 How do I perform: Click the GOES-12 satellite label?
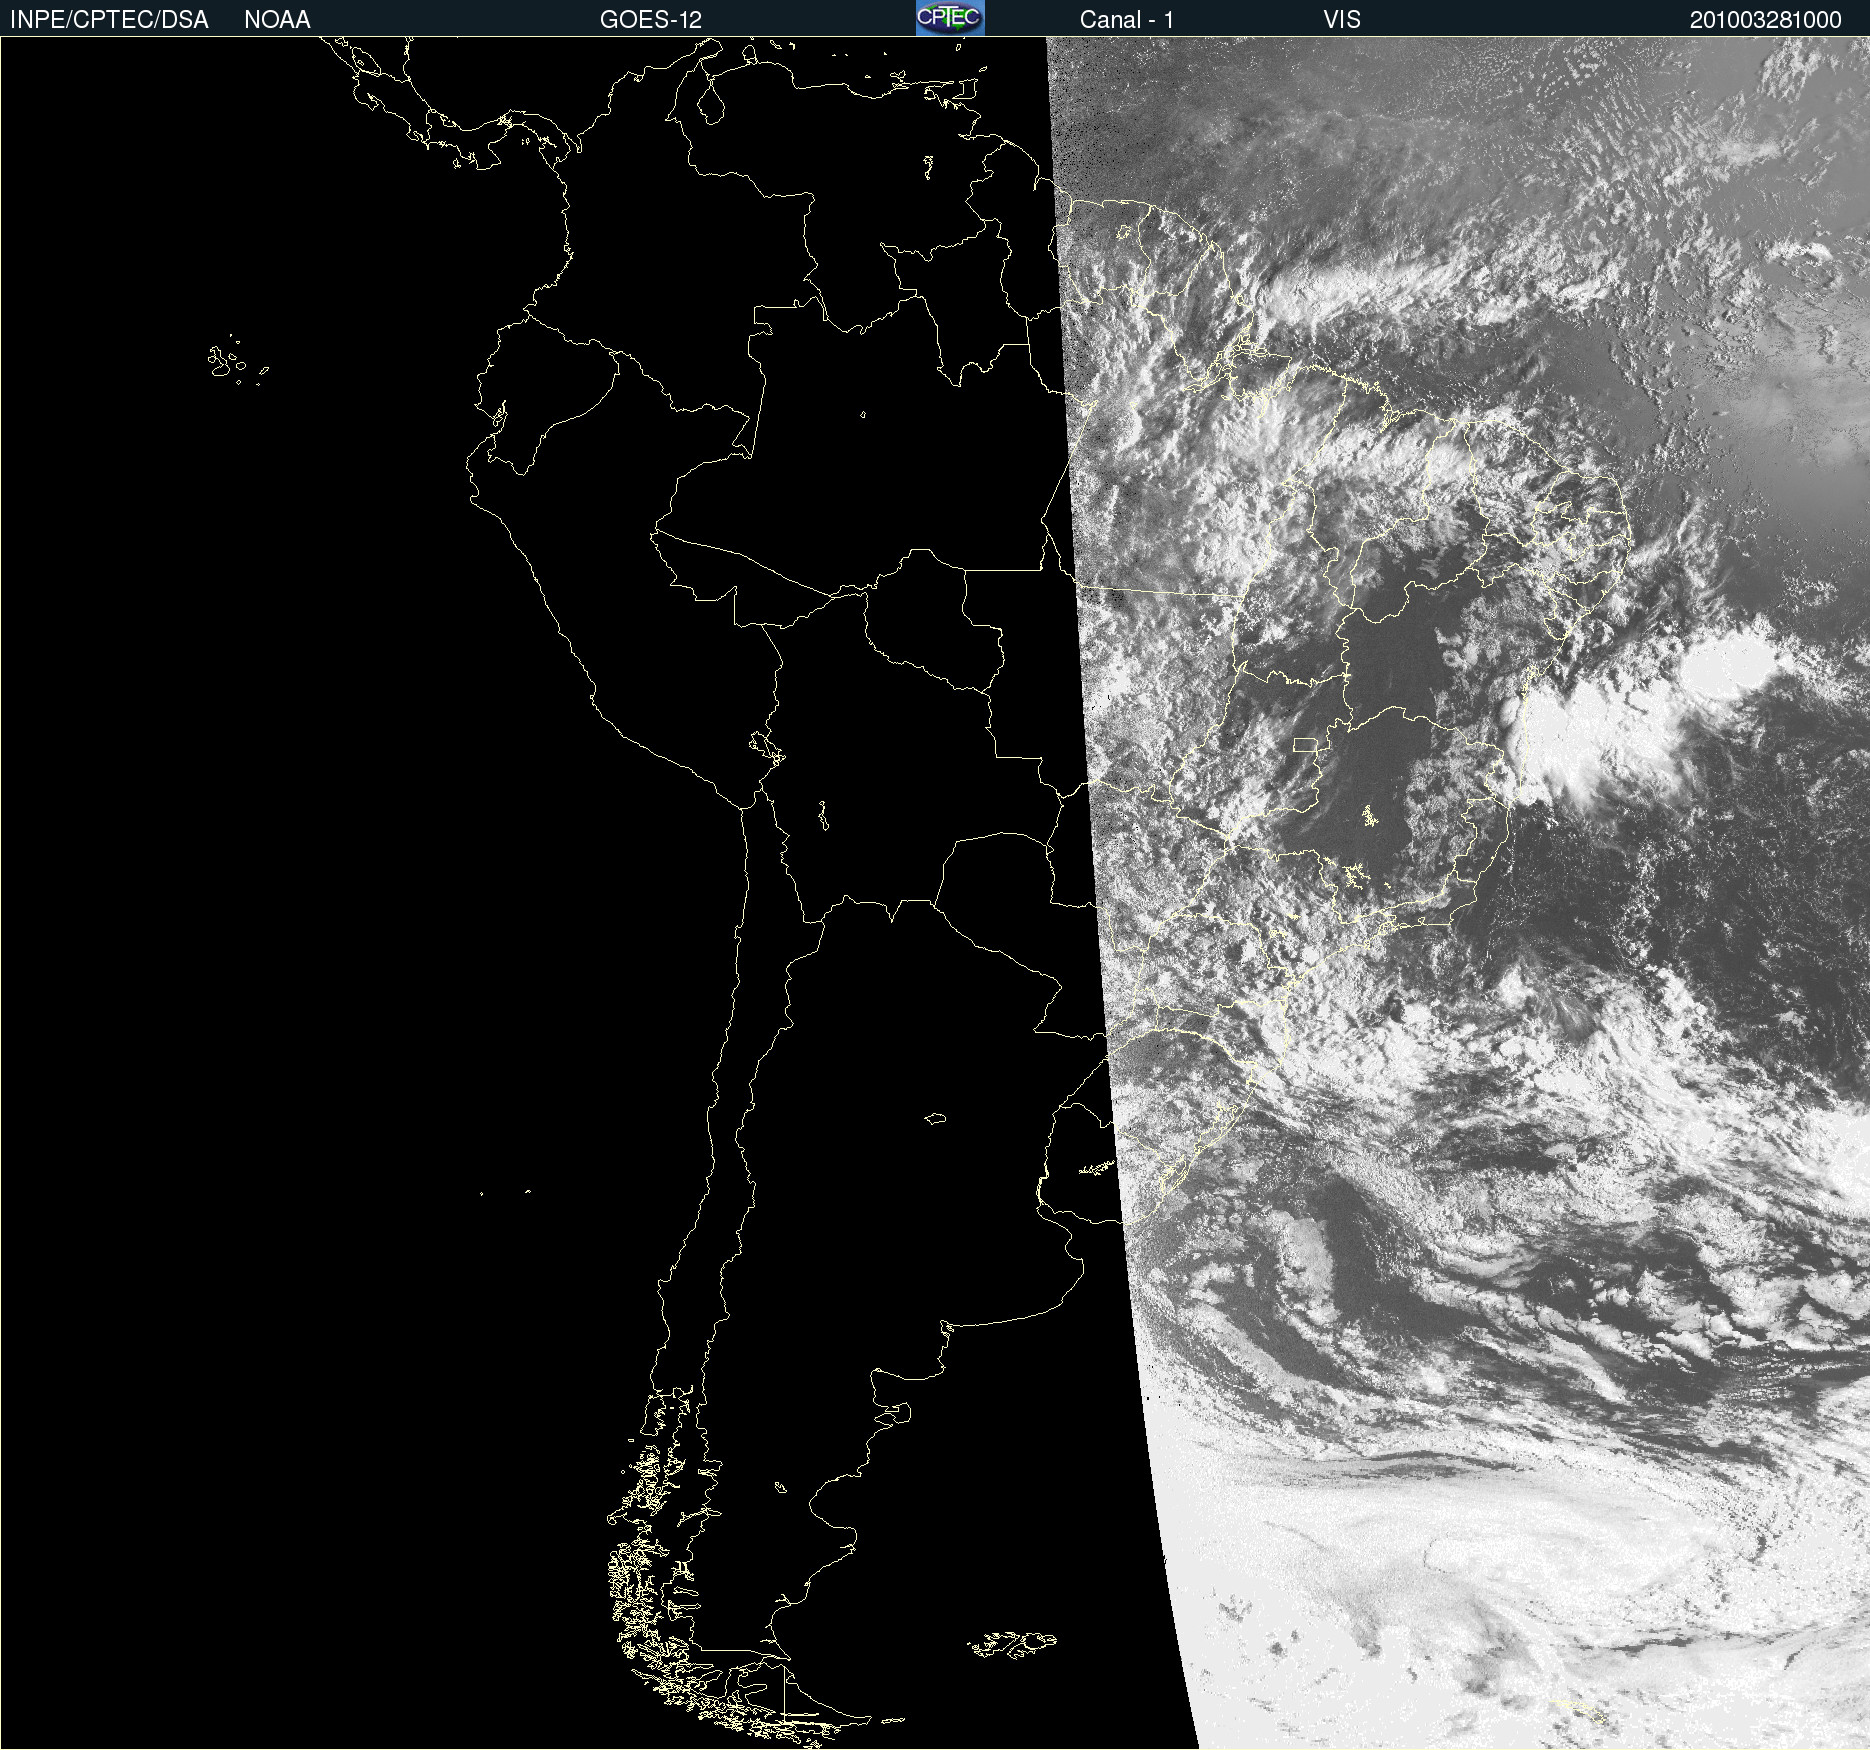click(x=651, y=20)
